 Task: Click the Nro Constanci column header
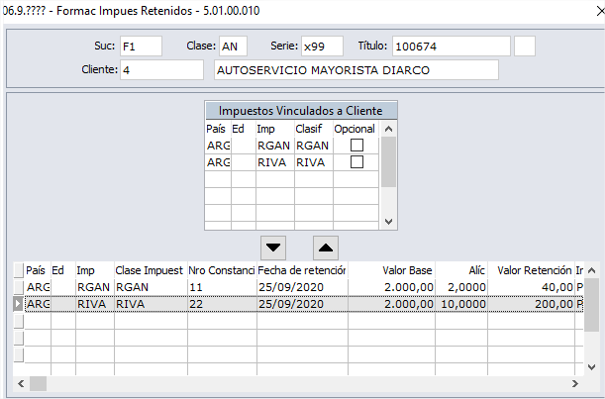(222, 271)
